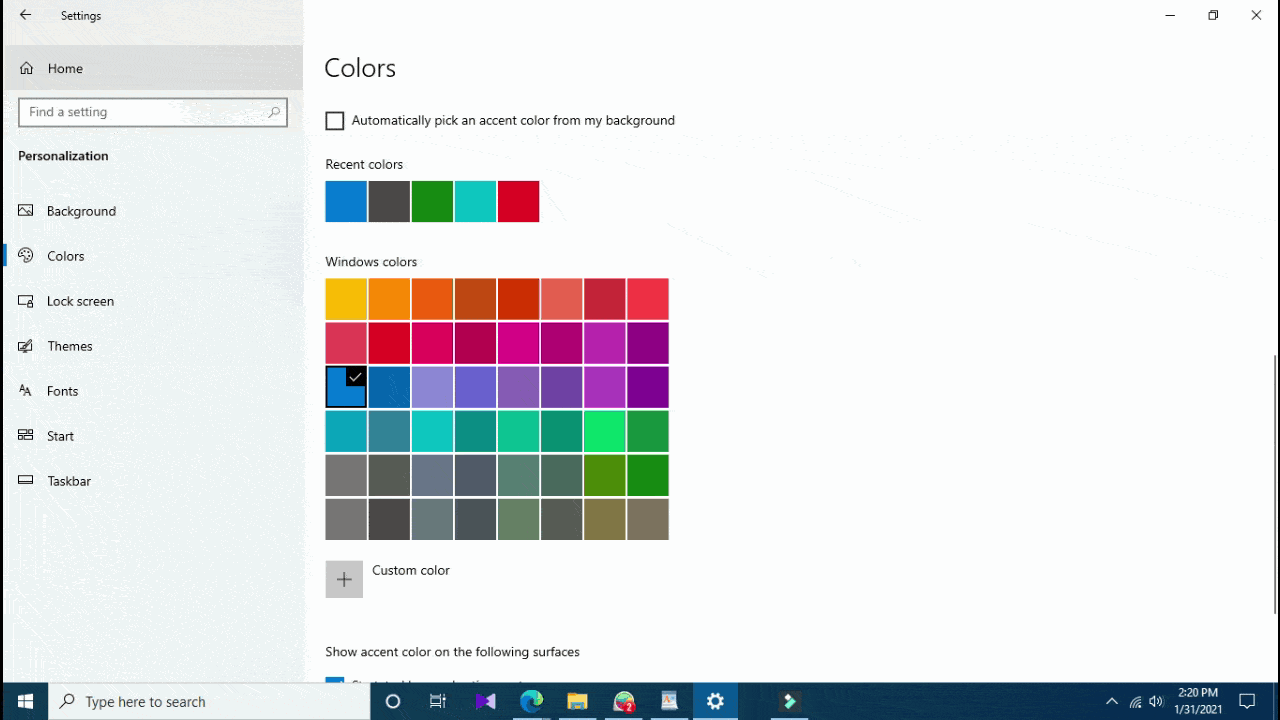Open Lock screen settings

pyautogui.click(x=80, y=300)
